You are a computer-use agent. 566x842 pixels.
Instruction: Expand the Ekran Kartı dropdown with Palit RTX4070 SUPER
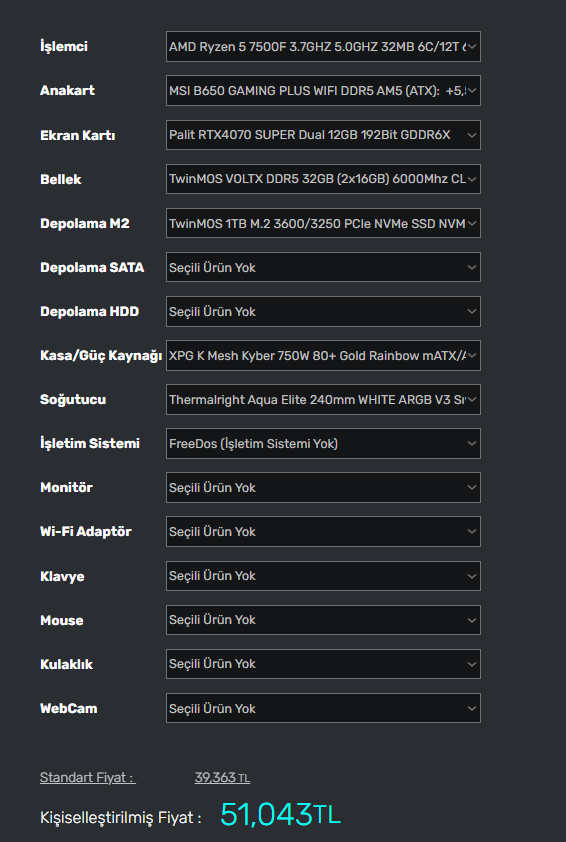pyautogui.click(x=323, y=135)
